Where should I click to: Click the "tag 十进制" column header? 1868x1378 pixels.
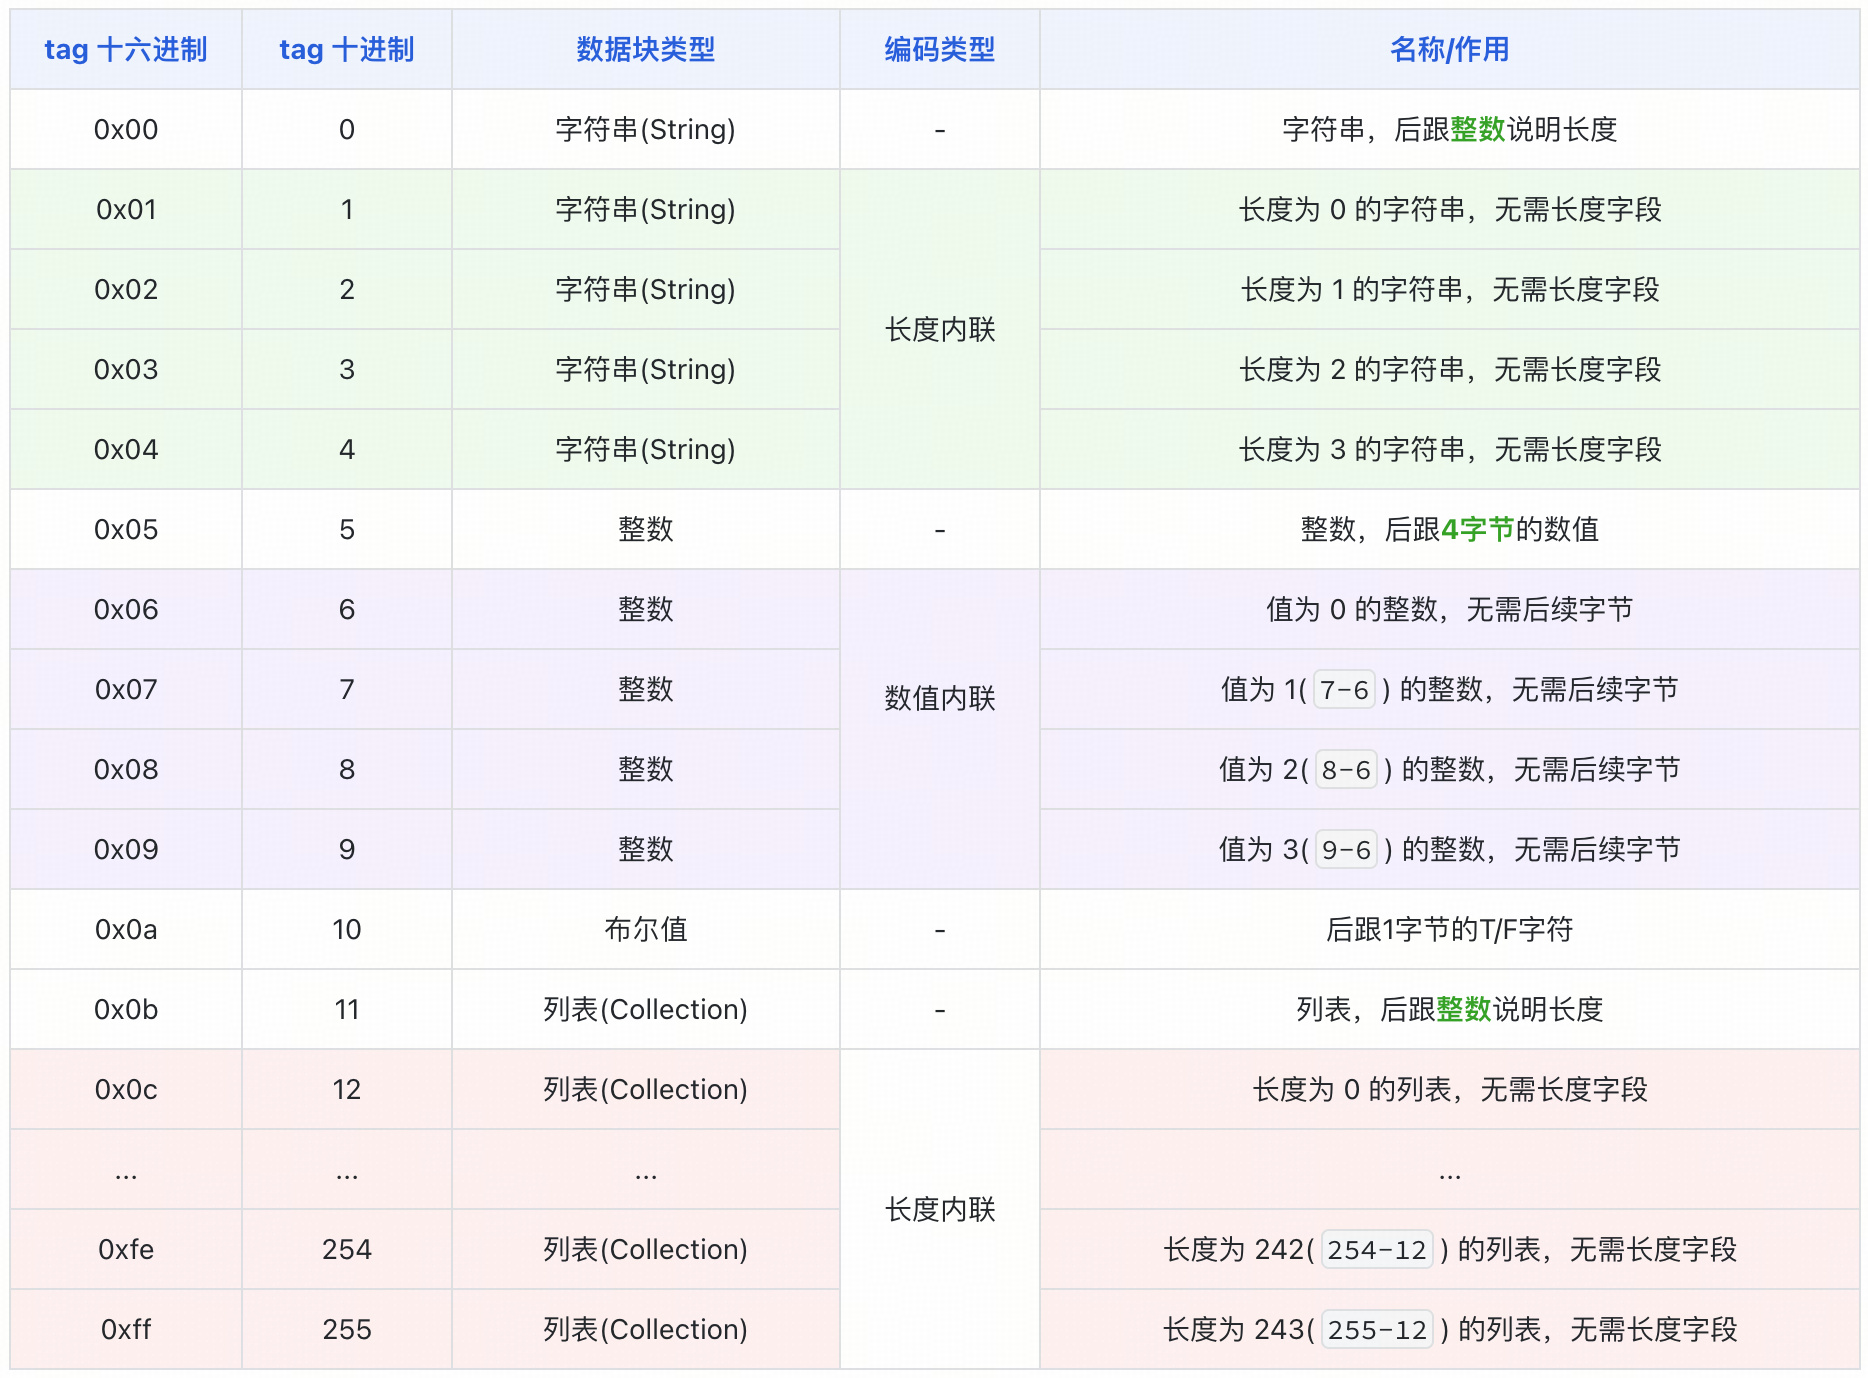(x=346, y=50)
